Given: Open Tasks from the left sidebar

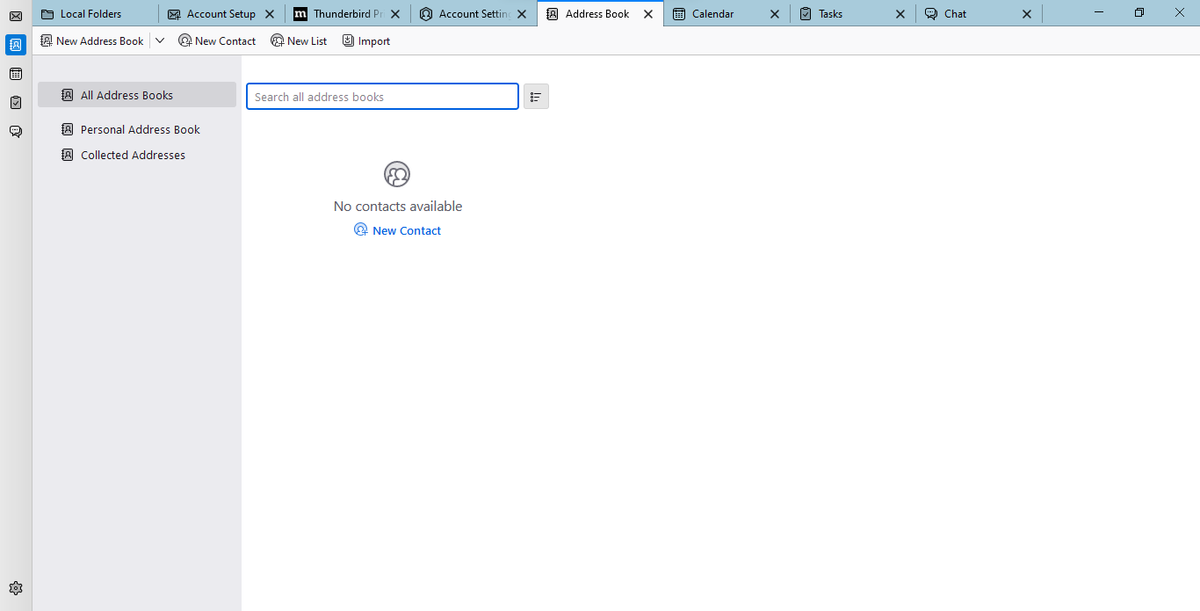Looking at the screenshot, I should (15, 102).
